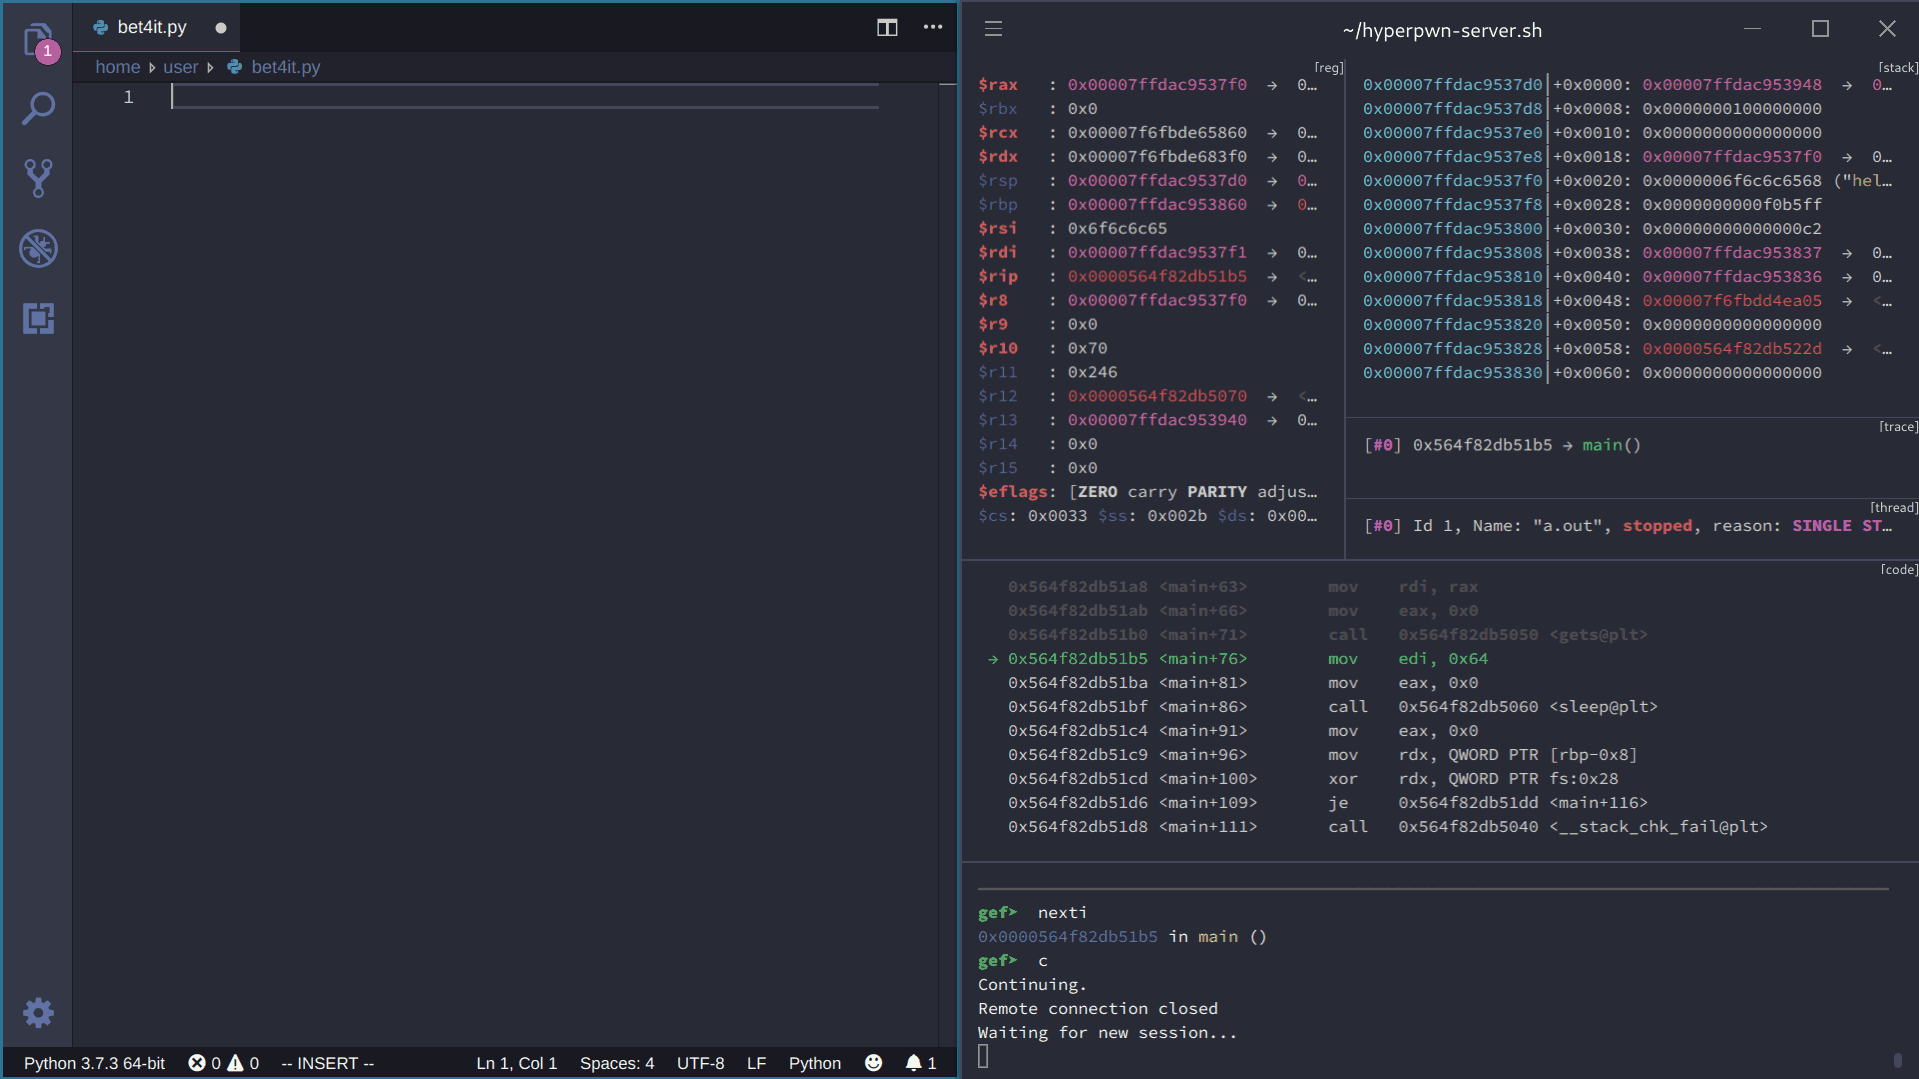This screenshot has width=1919, height=1079.
Task: Click the $eflags register line
Action: (1148, 492)
